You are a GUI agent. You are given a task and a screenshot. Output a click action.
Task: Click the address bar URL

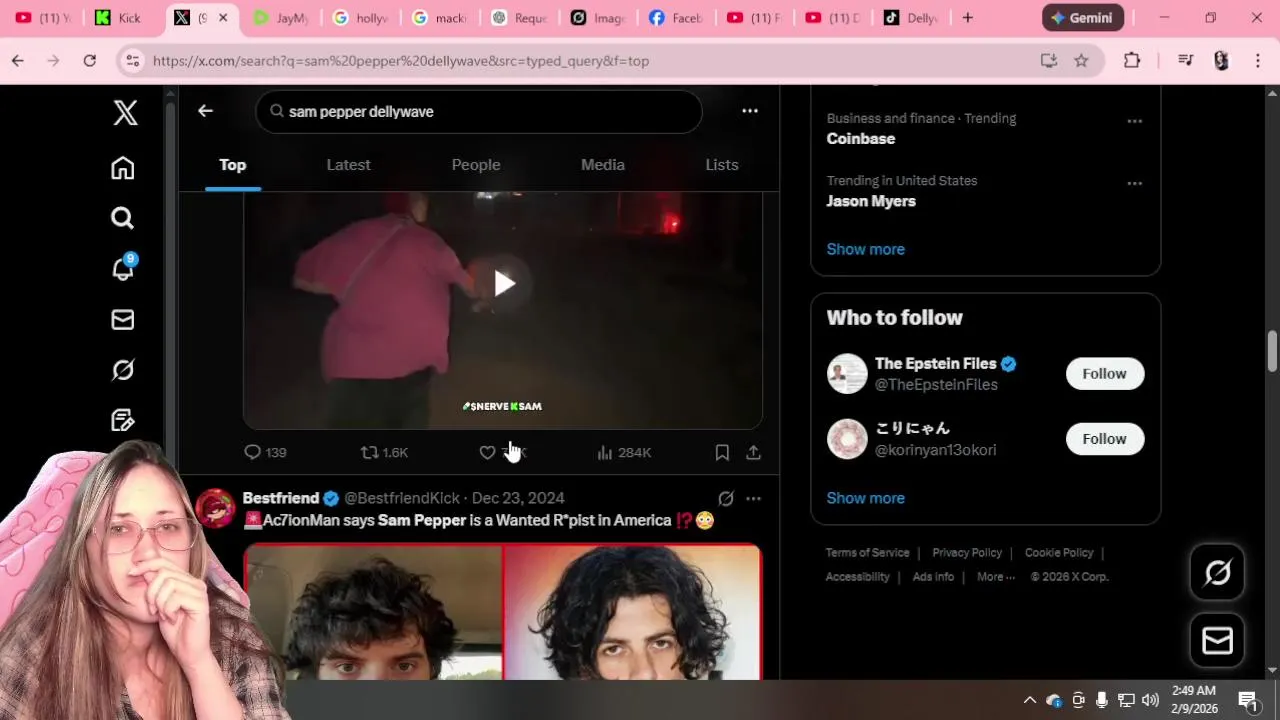400,61
